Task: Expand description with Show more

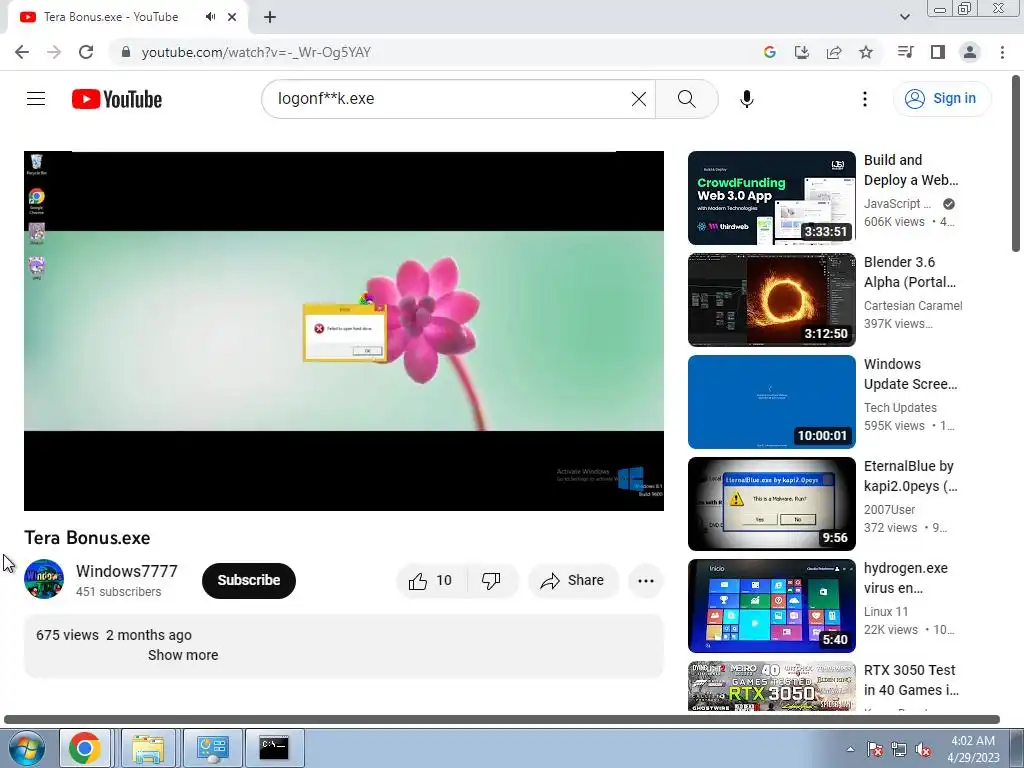Action: [x=183, y=655]
